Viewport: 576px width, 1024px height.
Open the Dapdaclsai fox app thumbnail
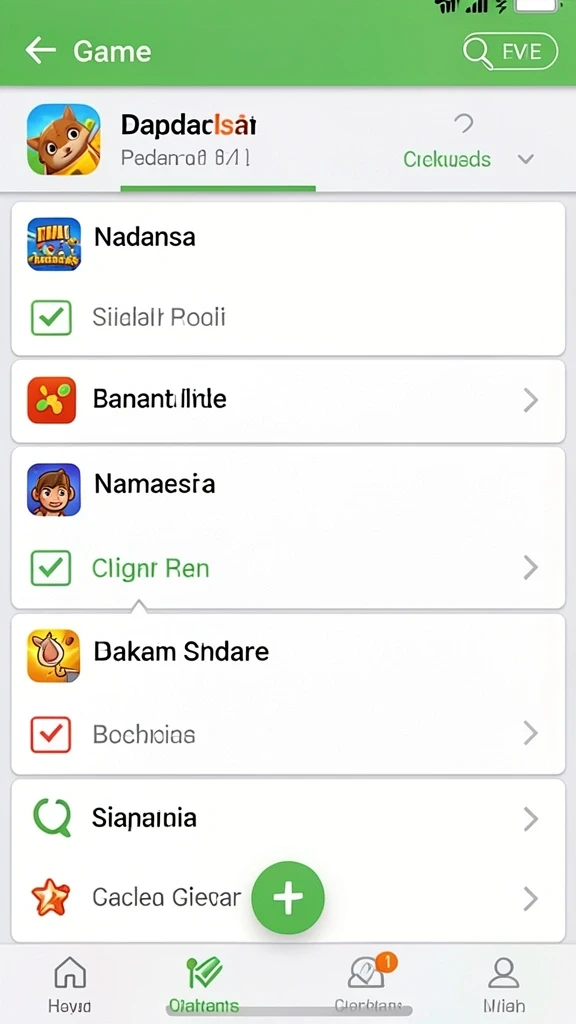[x=64, y=139]
